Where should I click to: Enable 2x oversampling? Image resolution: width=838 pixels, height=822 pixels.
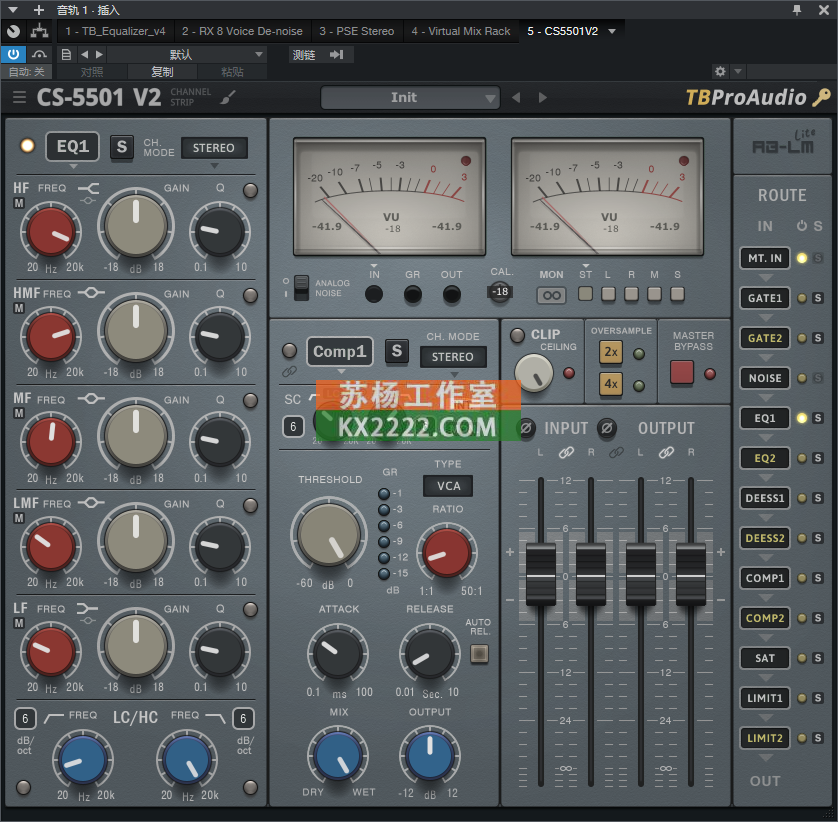pos(611,352)
